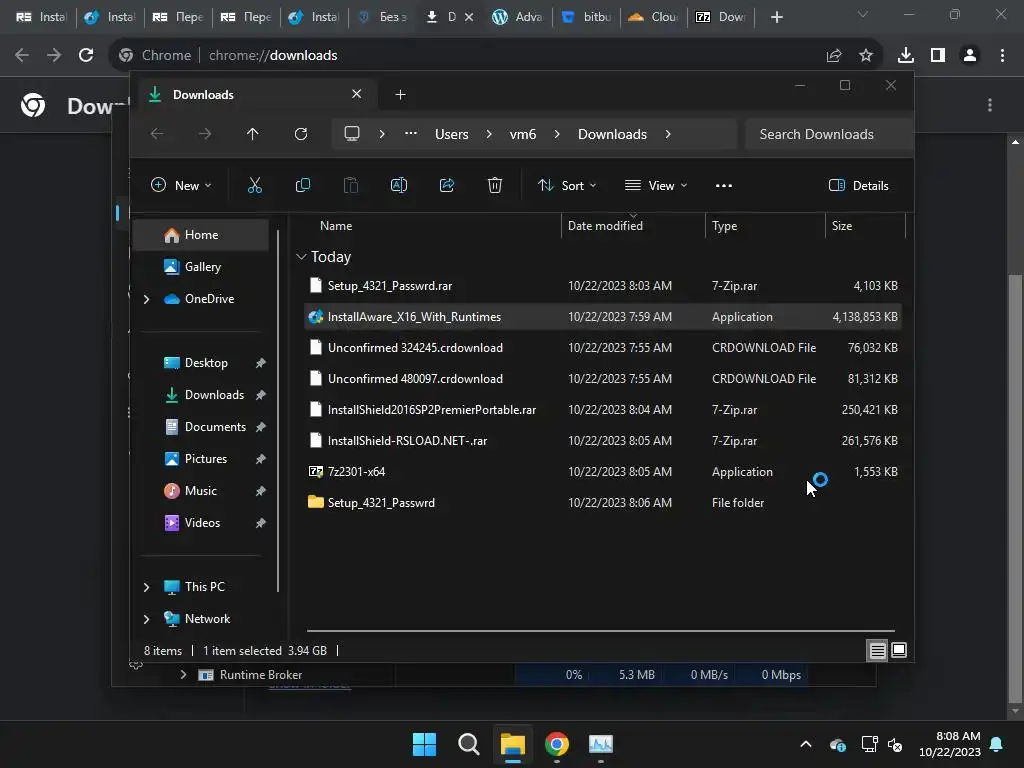1024x768 pixels.
Task: Switch to details list view icon in status bar
Action: [x=877, y=650]
